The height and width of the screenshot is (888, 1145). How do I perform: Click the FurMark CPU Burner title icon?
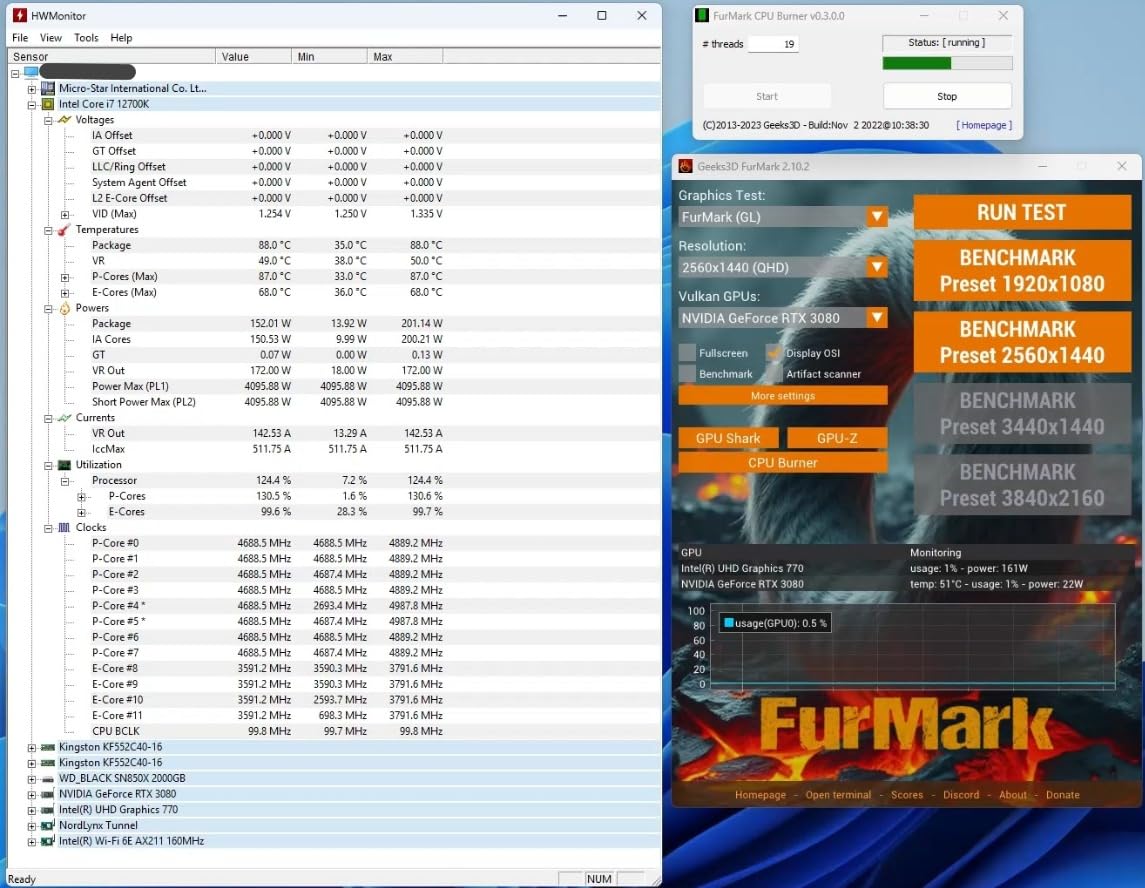[702, 15]
